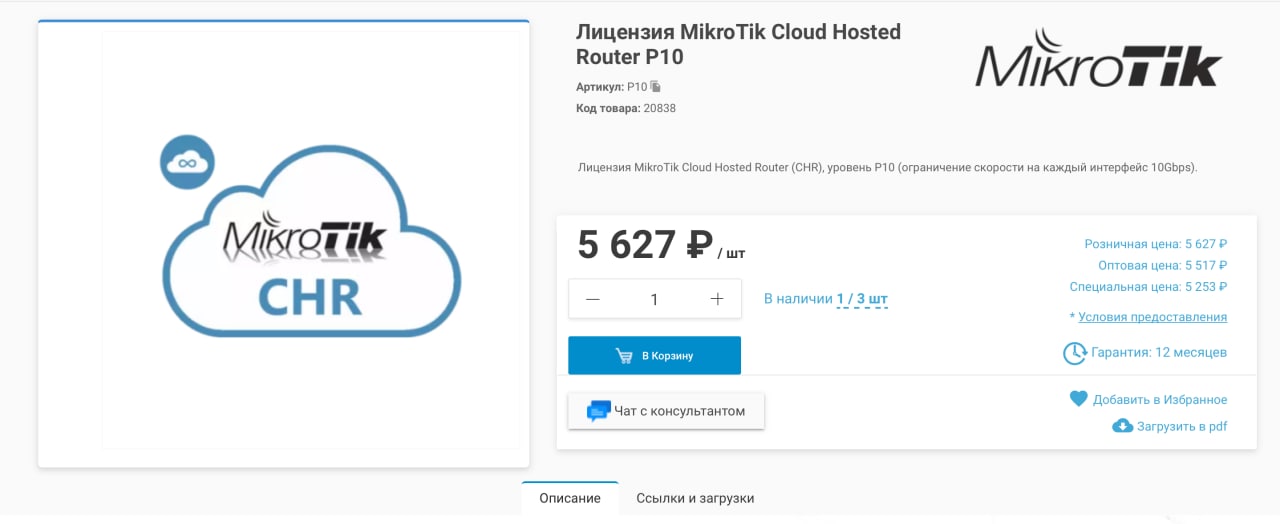This screenshot has height=524, width=1280.
Task: Click the quantity input field
Action: pos(655,299)
